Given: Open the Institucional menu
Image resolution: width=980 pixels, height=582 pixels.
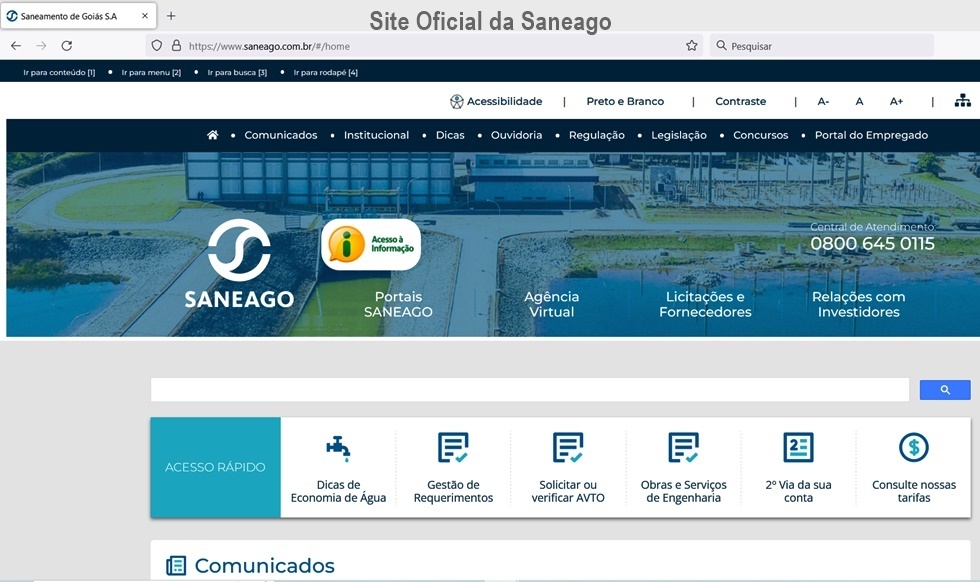Looking at the screenshot, I should 376,135.
